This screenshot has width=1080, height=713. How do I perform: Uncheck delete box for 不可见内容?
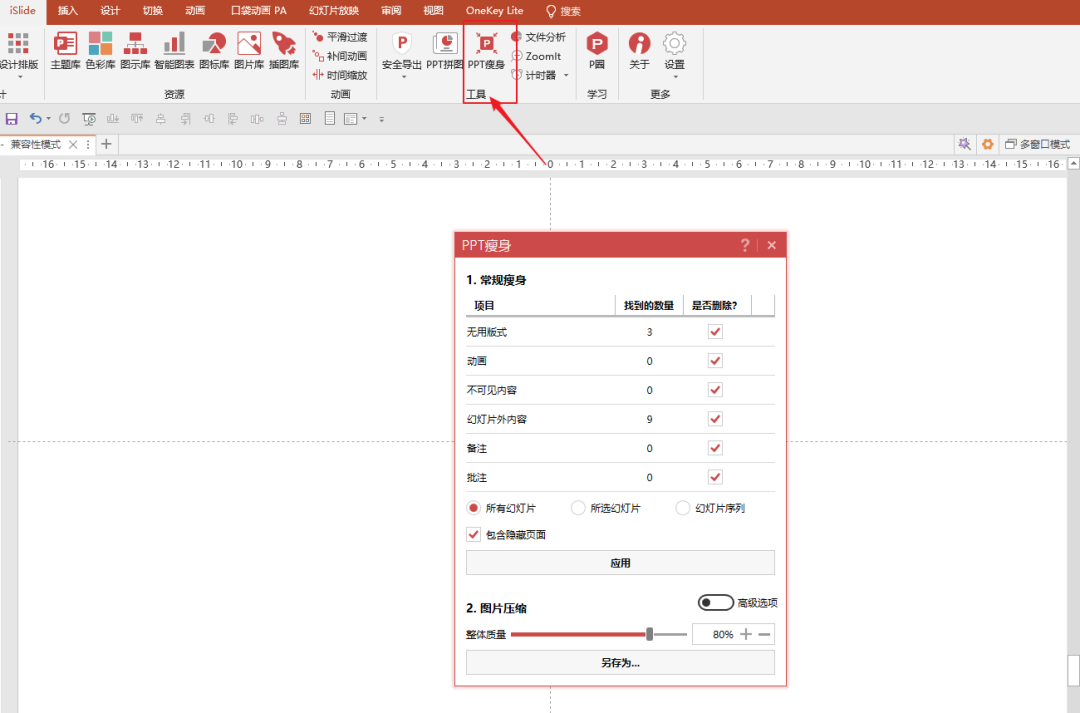715,390
